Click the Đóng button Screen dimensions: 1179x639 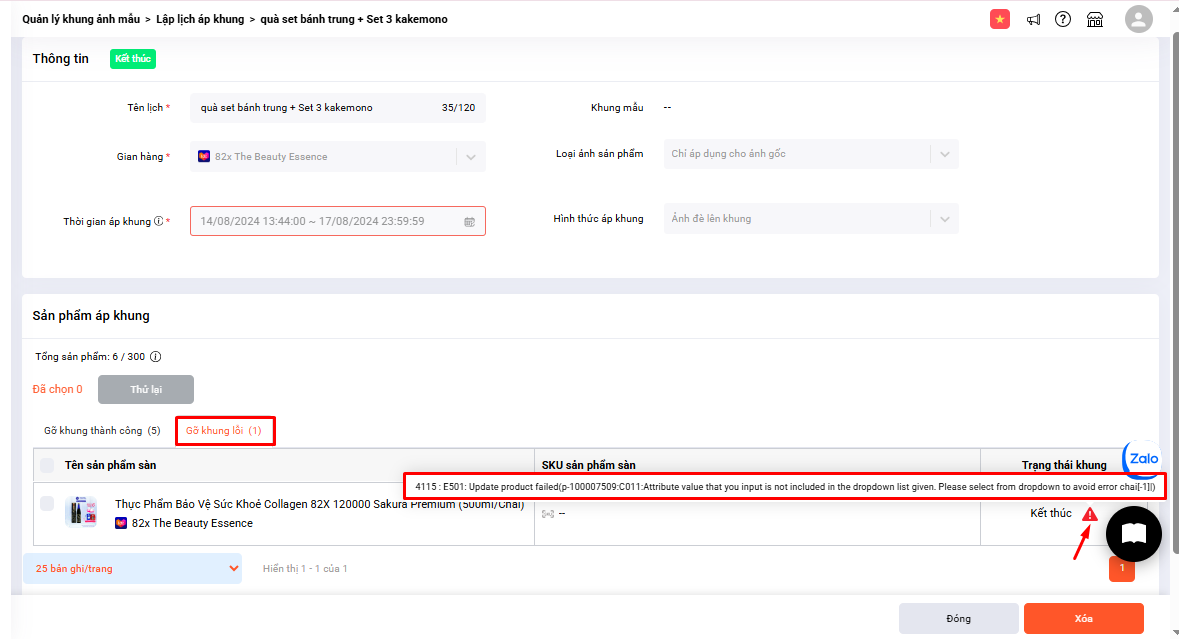tap(958, 618)
